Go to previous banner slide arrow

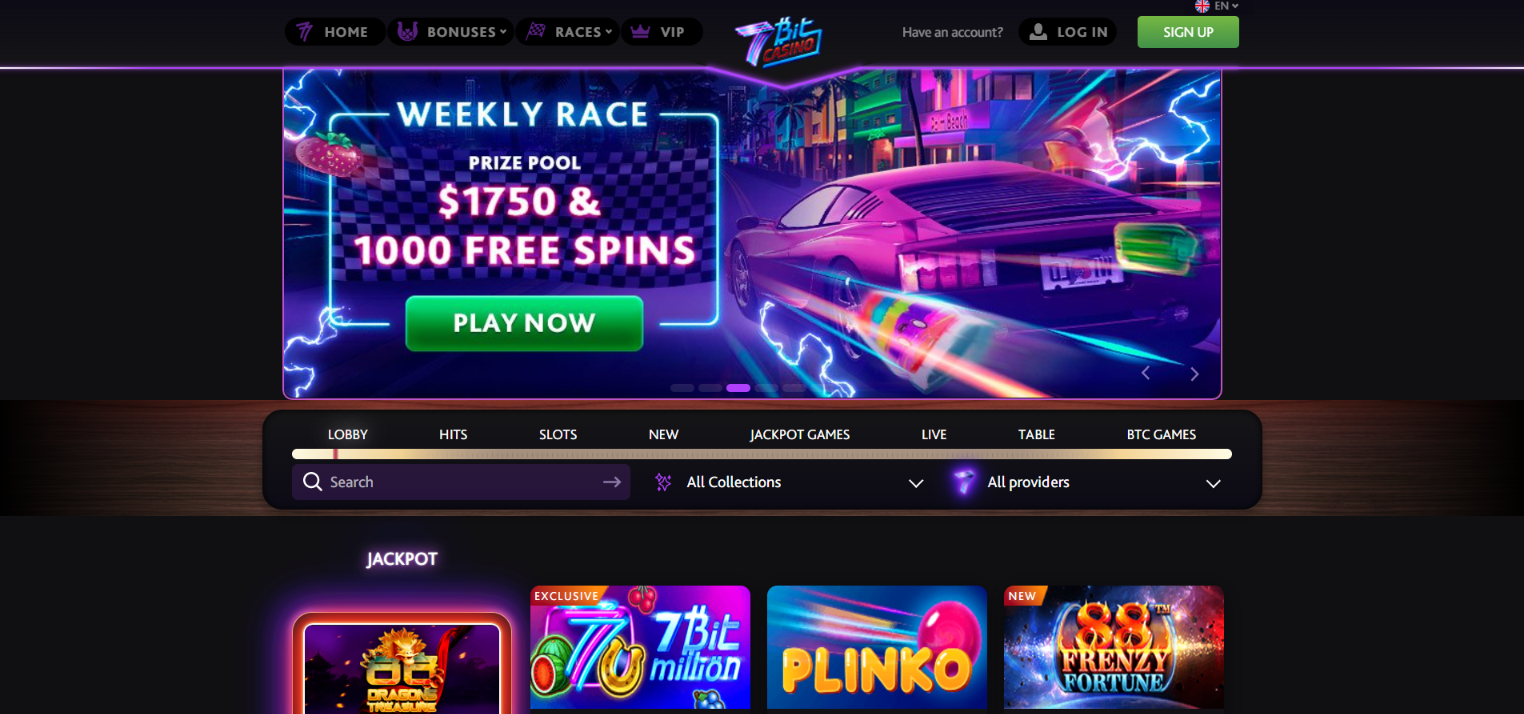click(x=1146, y=373)
